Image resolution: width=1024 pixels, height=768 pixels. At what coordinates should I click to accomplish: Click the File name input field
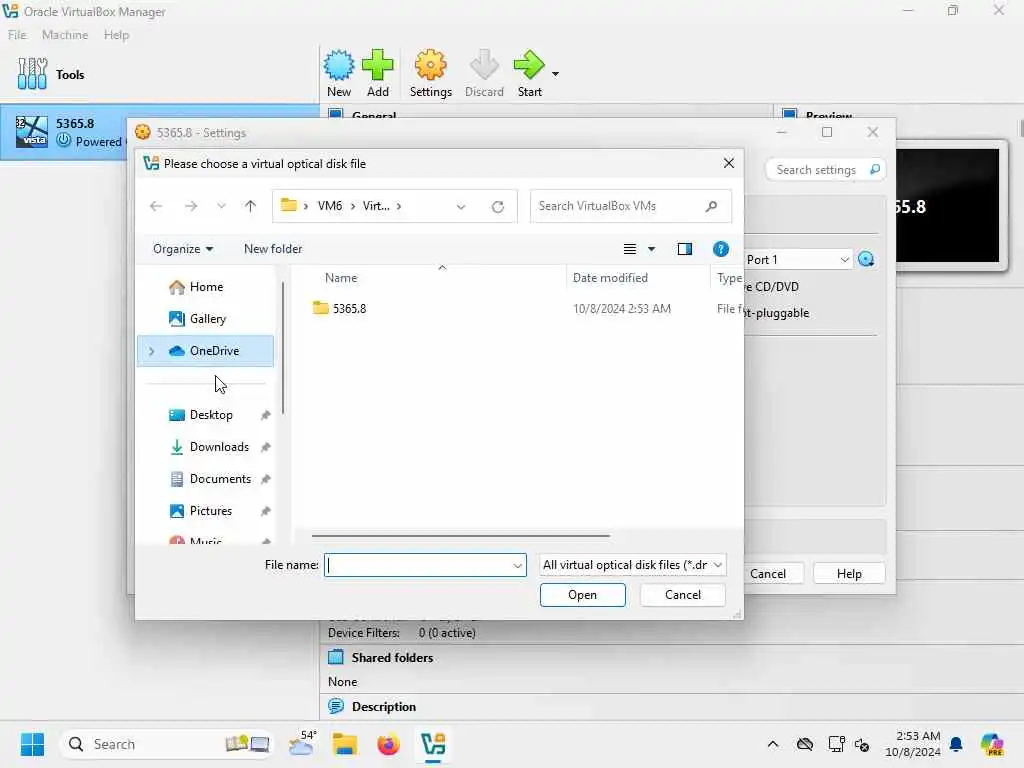tap(418, 565)
